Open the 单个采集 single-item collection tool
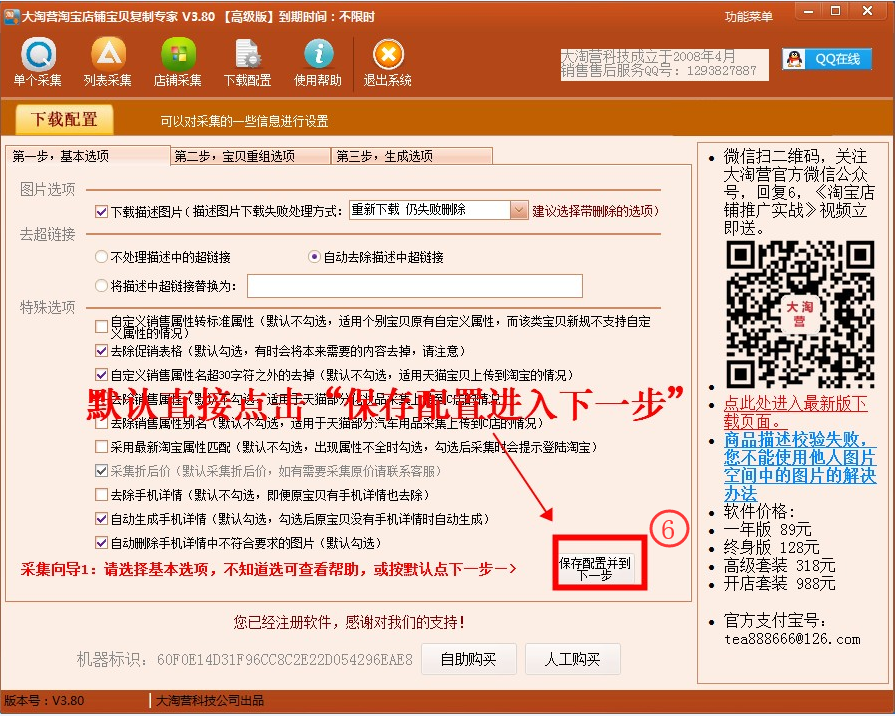 [38, 62]
